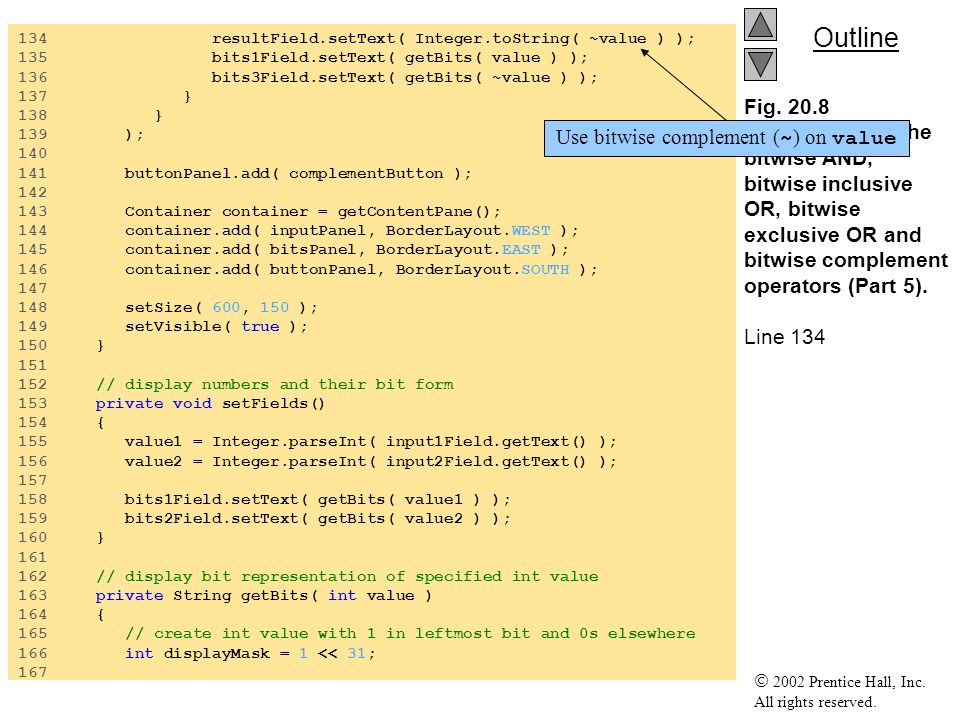Click the value 150 in setSize

[x=274, y=307]
